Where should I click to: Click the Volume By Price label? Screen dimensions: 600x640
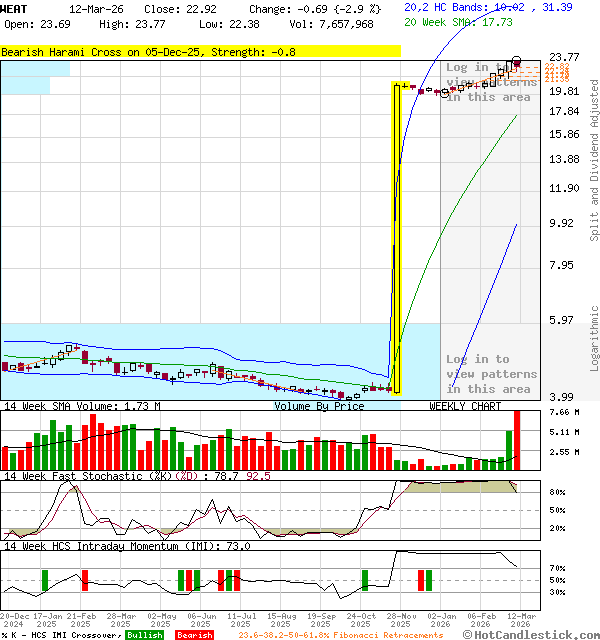(x=319, y=407)
